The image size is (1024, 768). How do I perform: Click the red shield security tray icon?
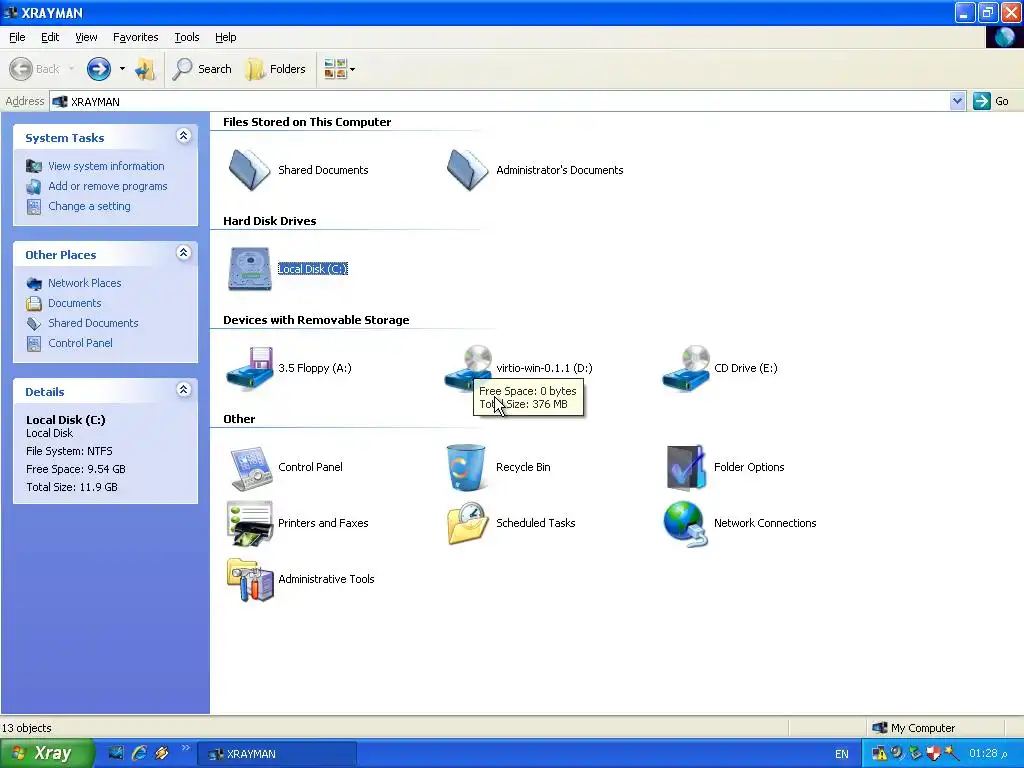tap(933, 754)
